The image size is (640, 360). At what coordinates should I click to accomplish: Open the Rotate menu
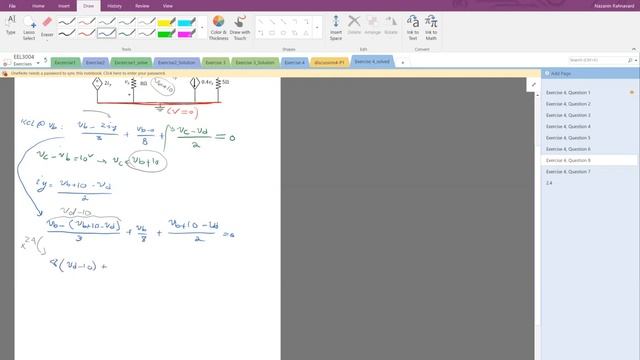[391, 25]
